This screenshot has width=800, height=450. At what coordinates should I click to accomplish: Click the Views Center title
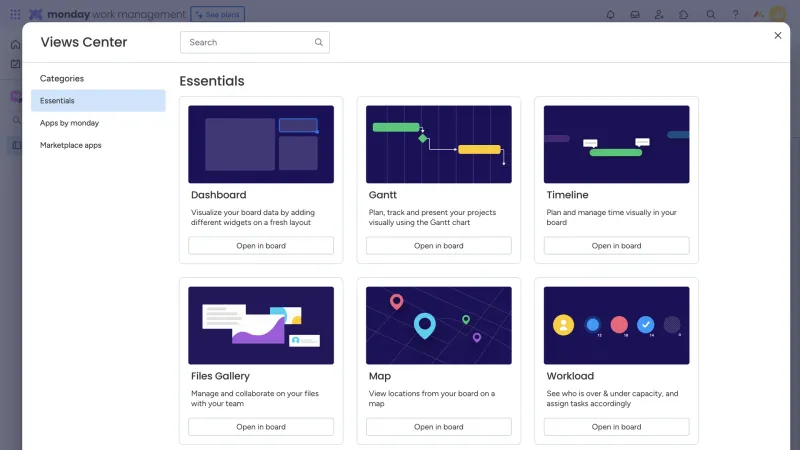point(84,42)
